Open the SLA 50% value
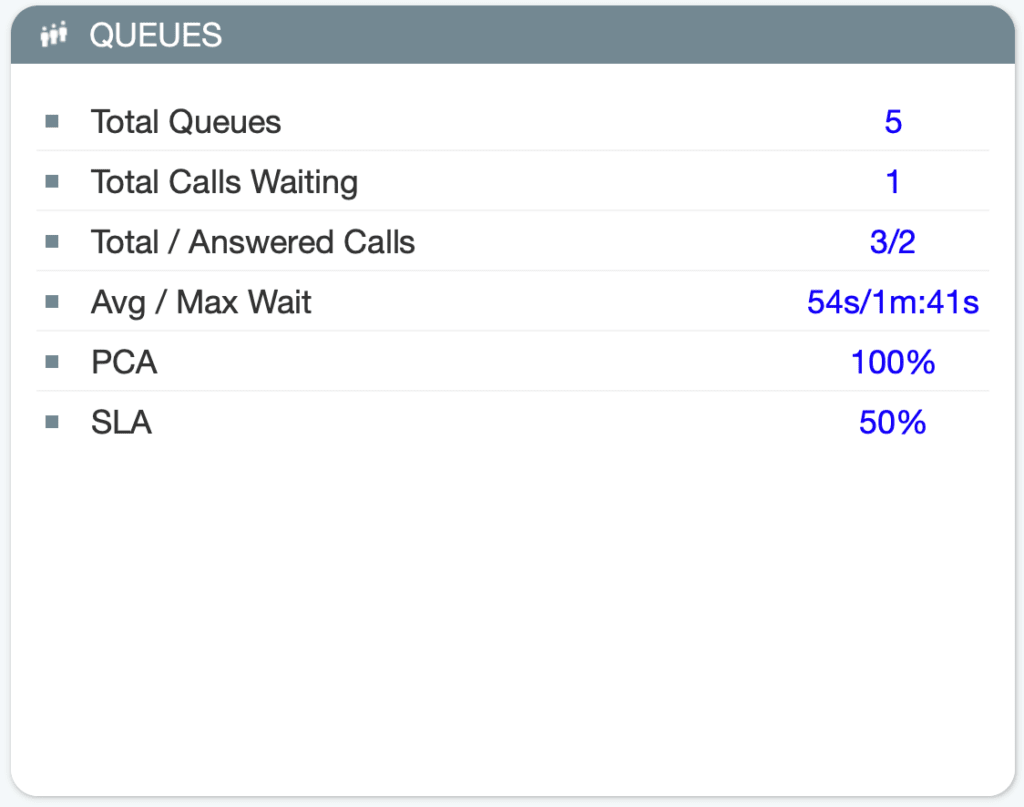 [893, 422]
